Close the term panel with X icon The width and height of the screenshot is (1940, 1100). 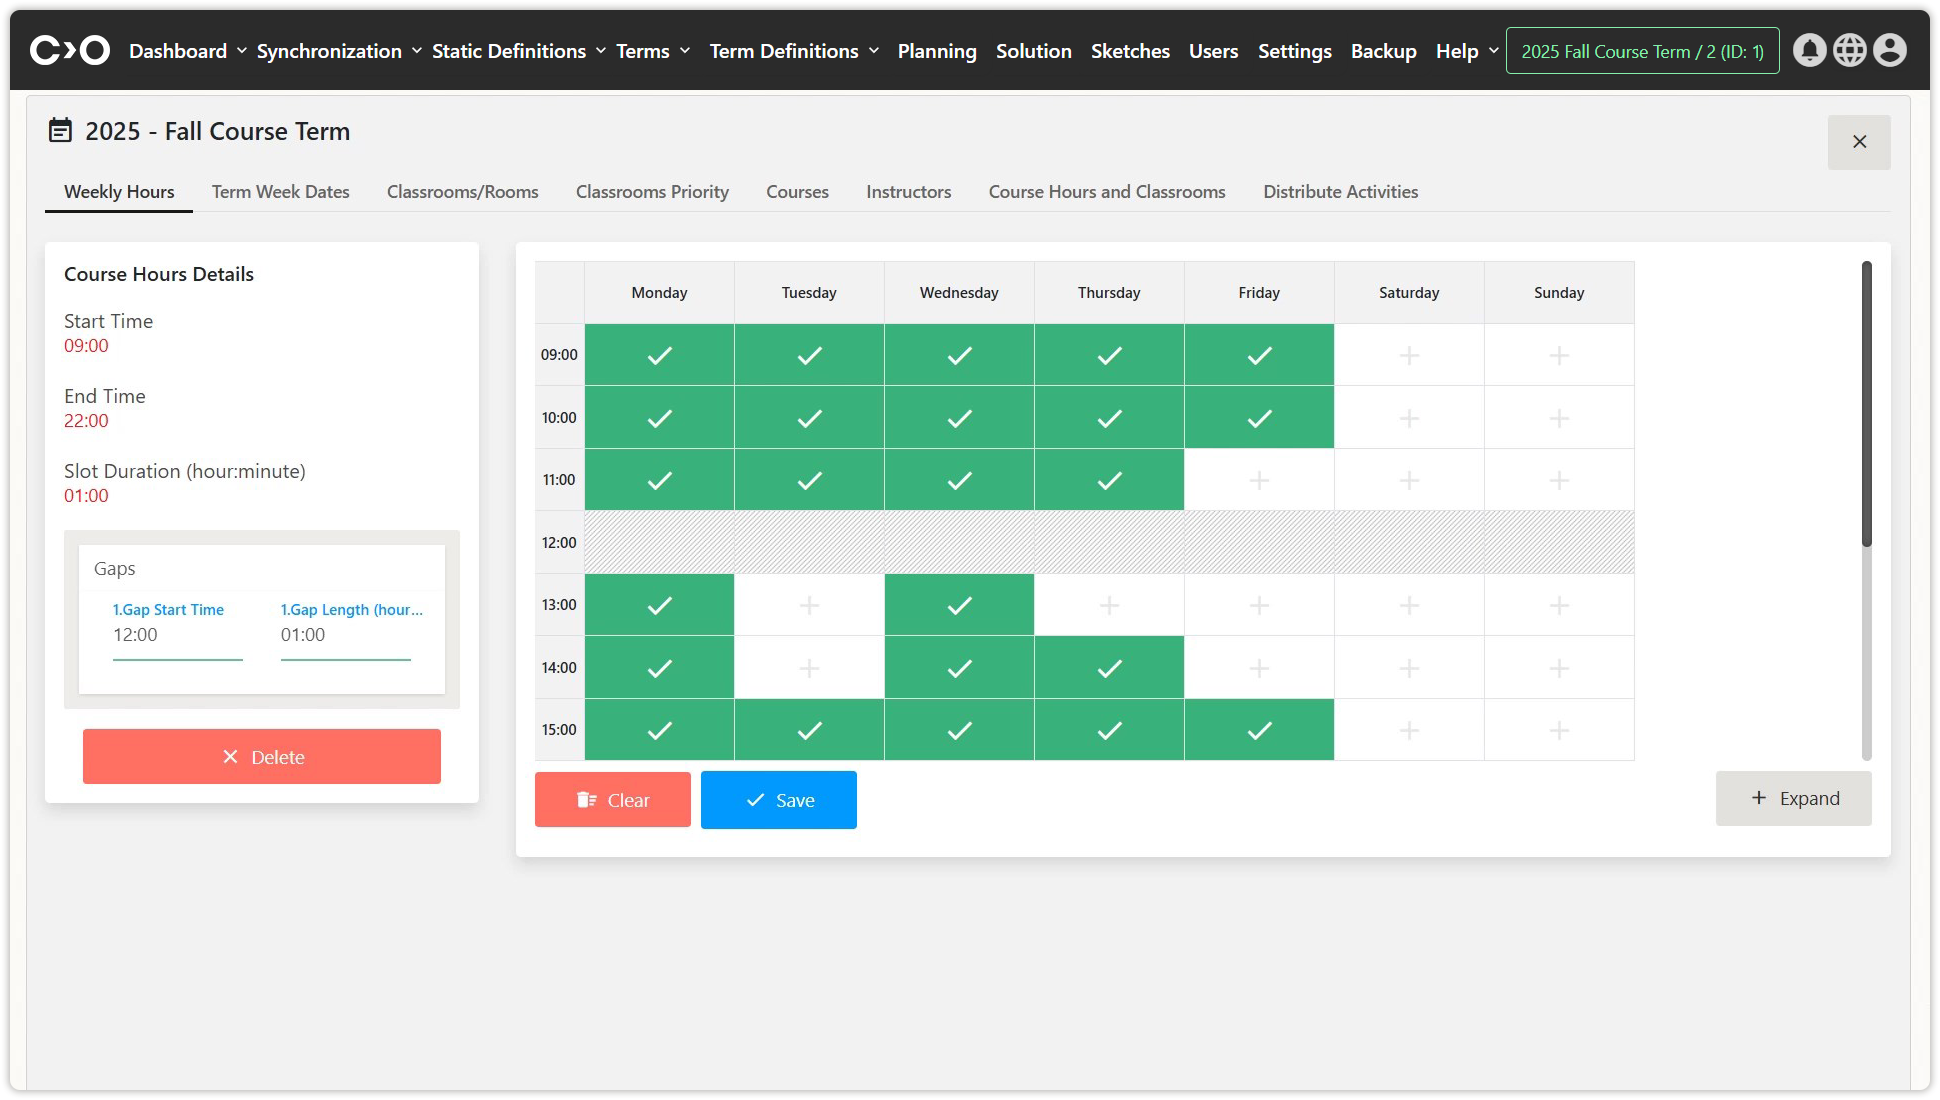tap(1859, 142)
